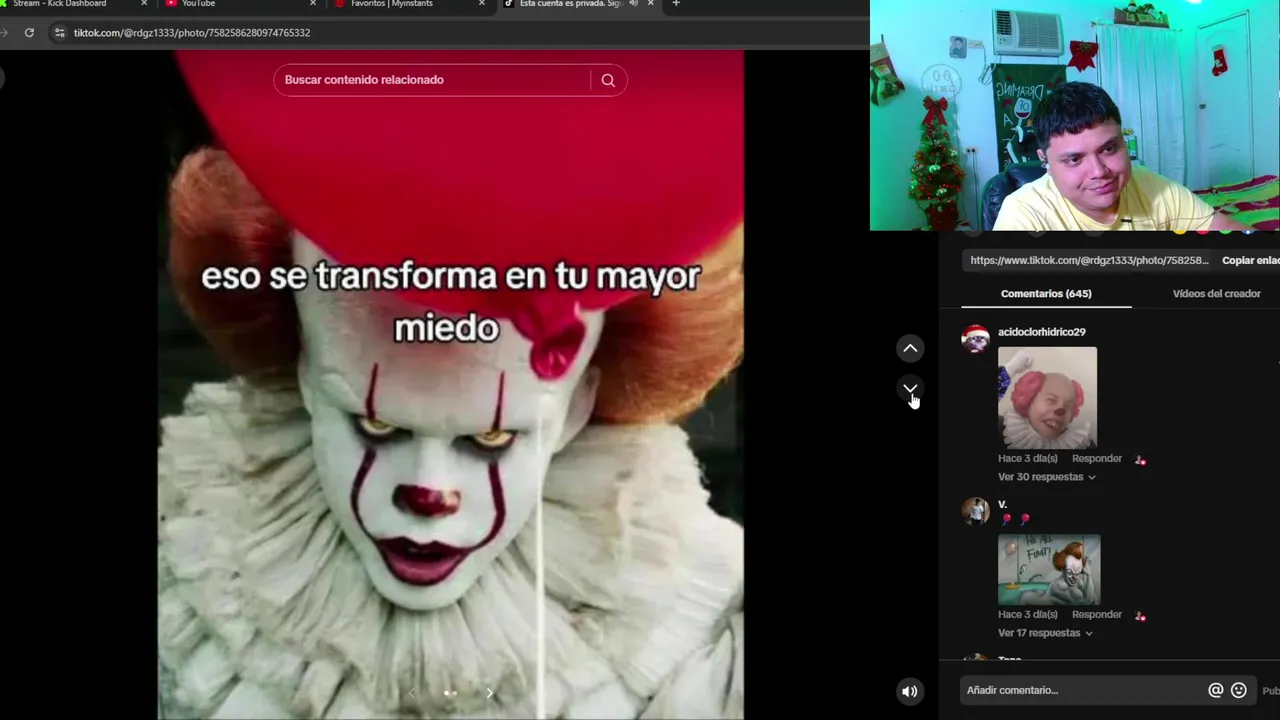
Task: Close the Myinstants tab
Action: [x=482, y=4]
